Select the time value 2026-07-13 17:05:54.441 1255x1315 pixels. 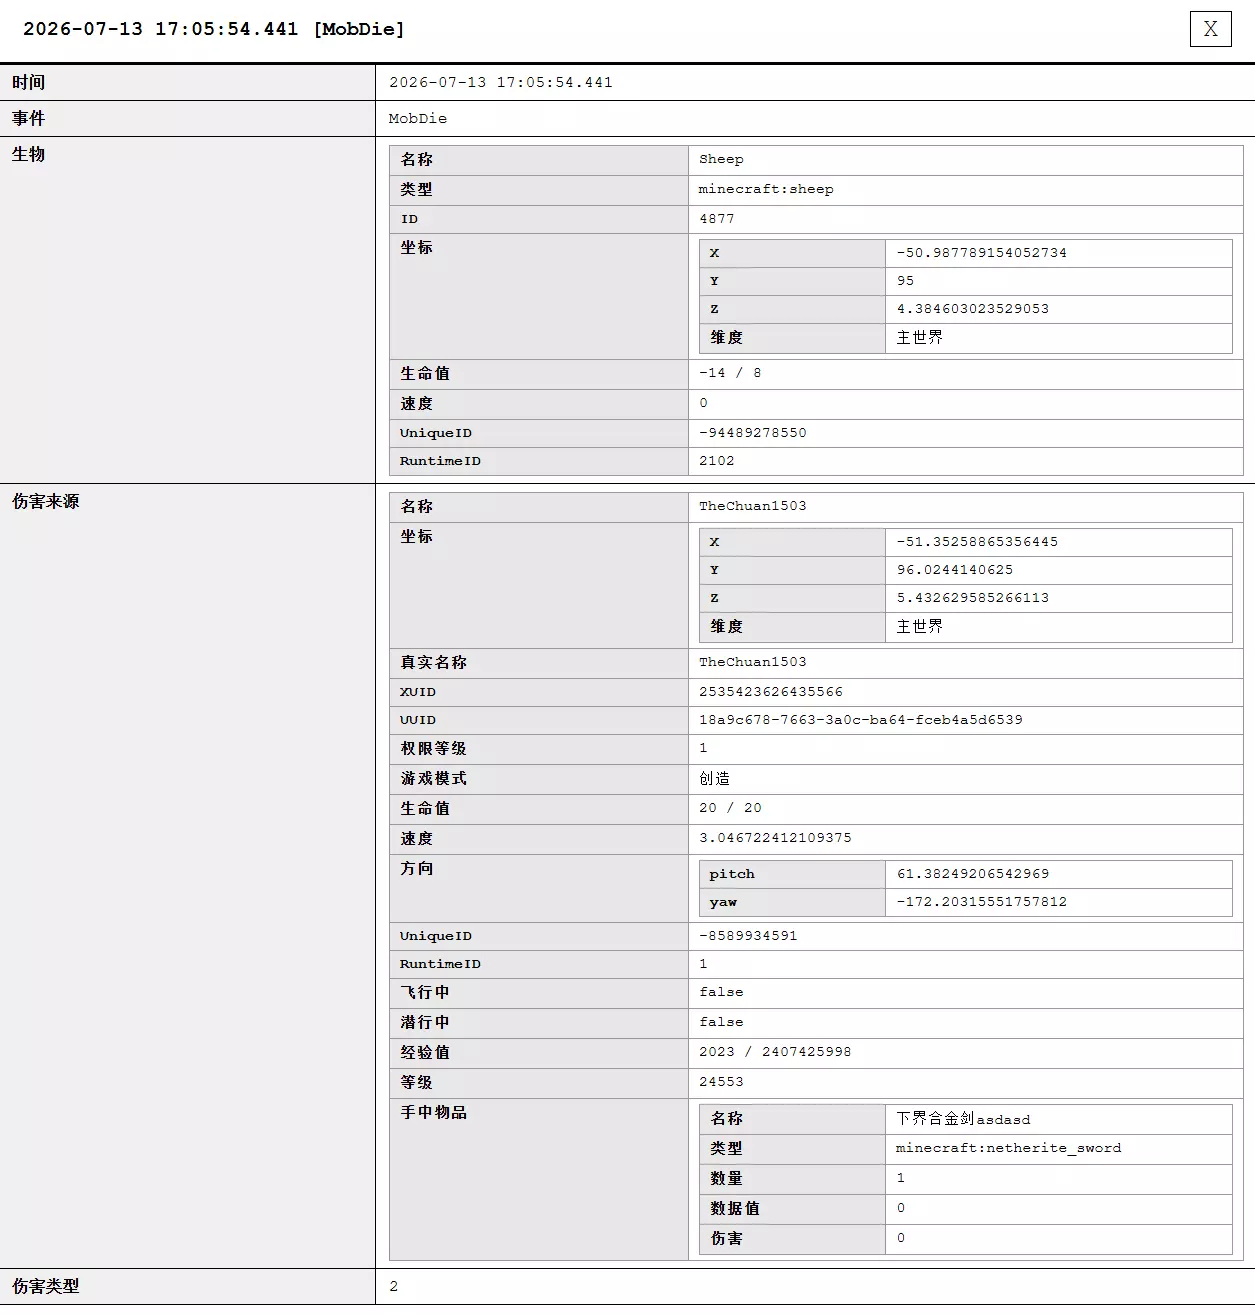tap(500, 83)
